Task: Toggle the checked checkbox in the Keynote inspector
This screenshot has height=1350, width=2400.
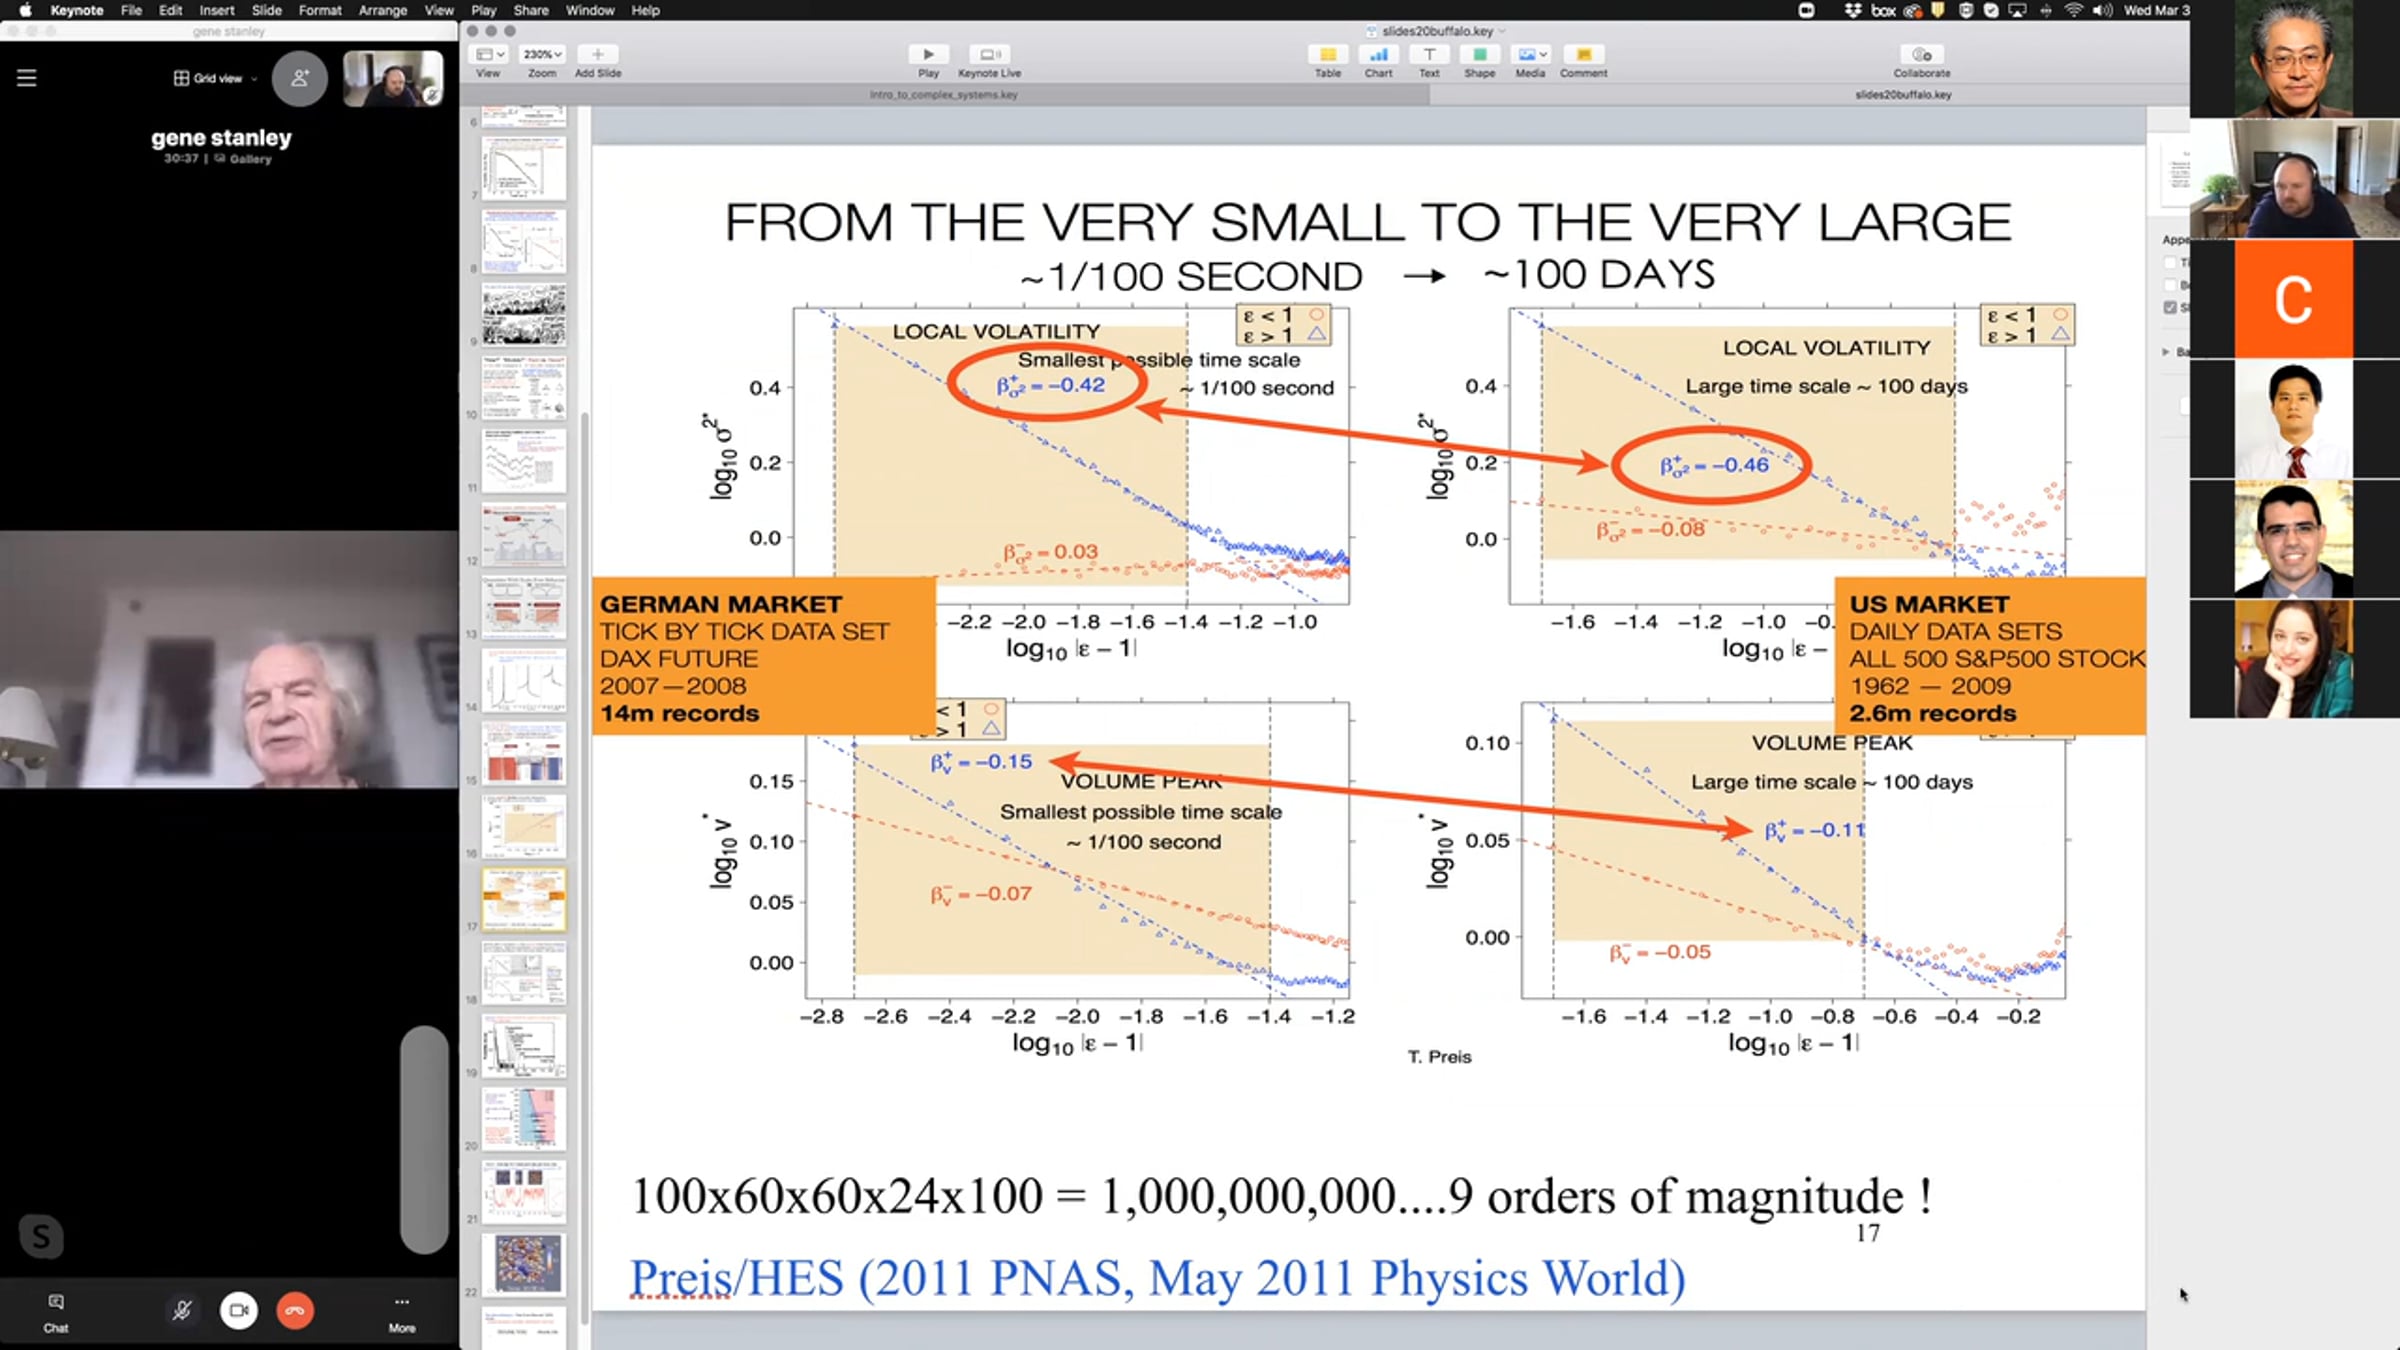Action: coord(2170,308)
